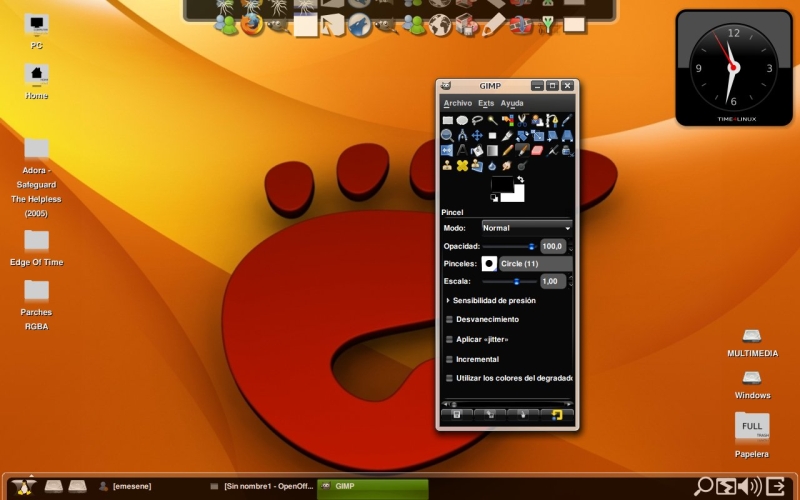Select the Heal bandage tool

(462, 166)
